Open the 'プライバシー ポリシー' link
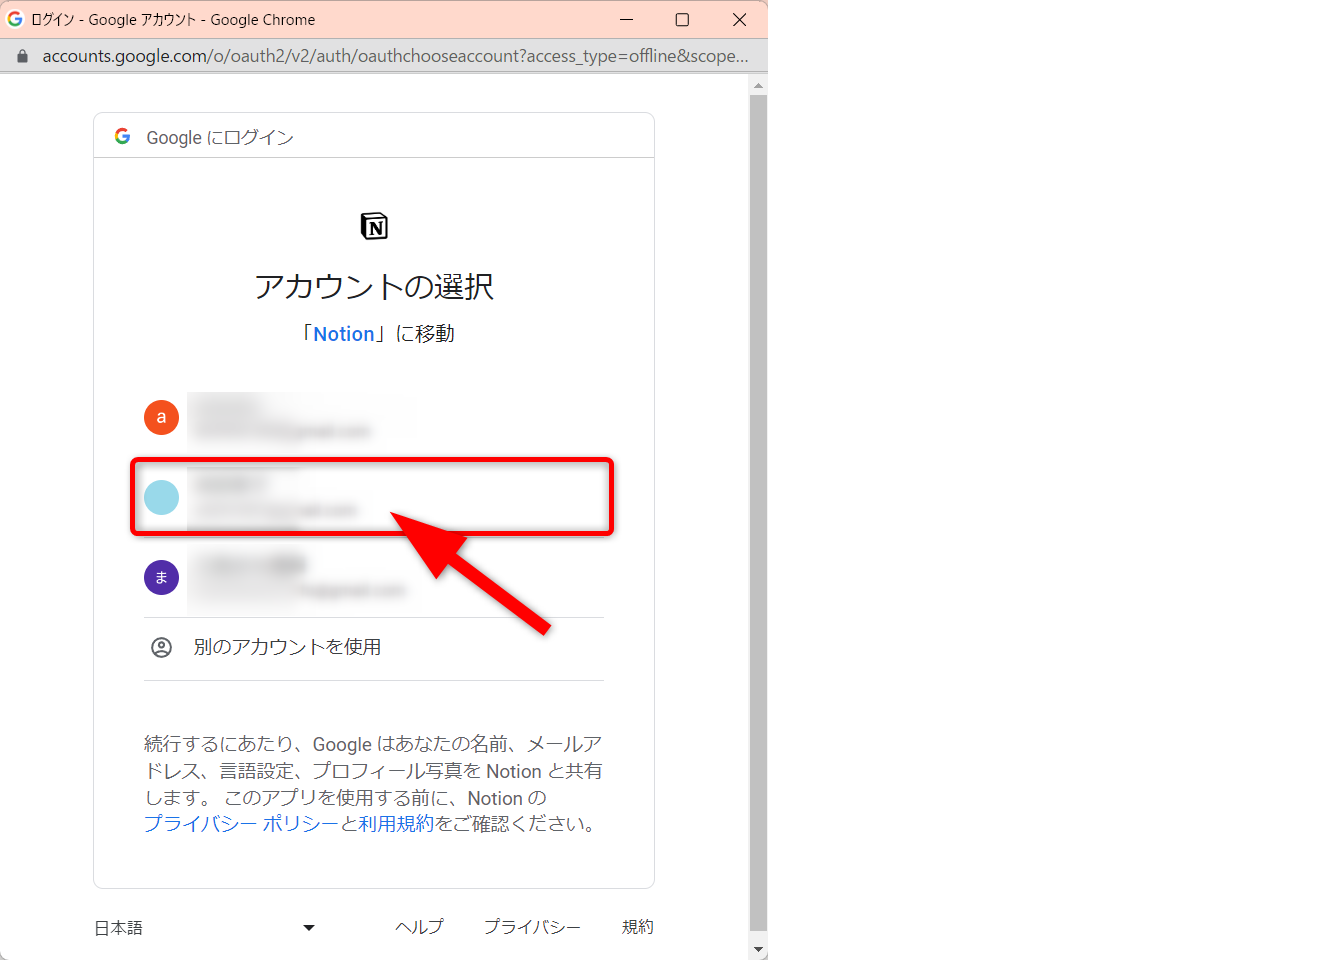 240,824
